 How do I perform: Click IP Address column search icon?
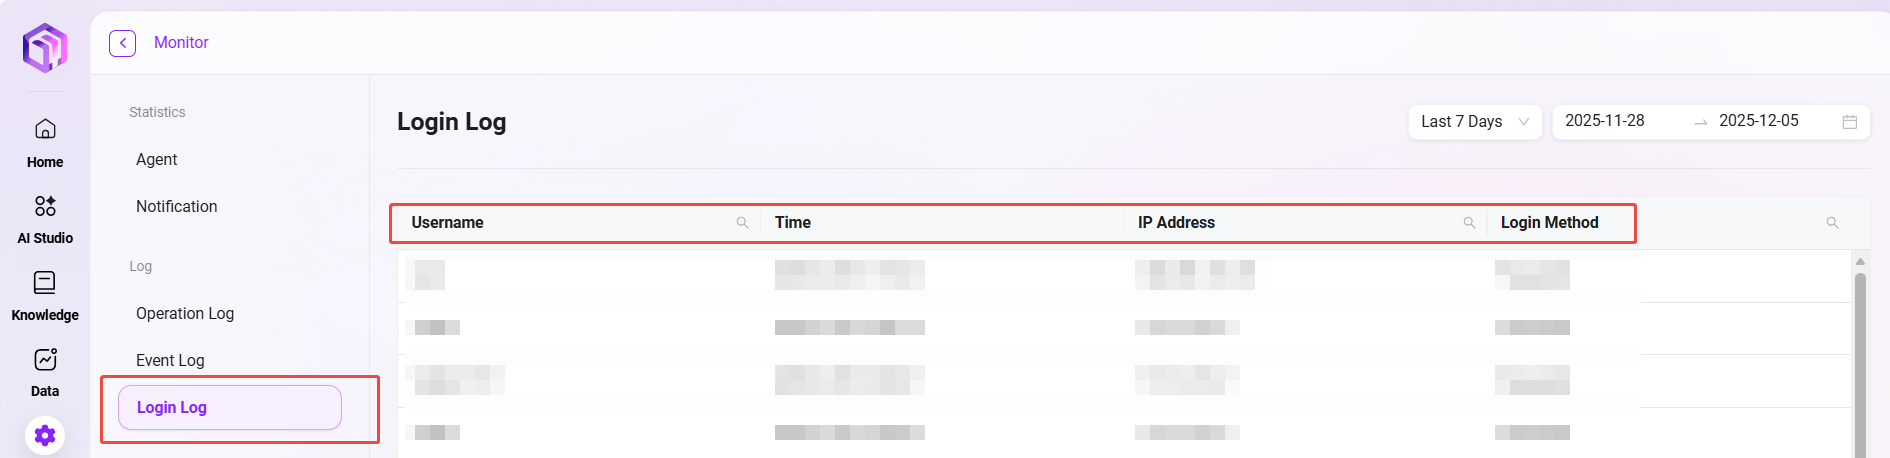(1469, 223)
